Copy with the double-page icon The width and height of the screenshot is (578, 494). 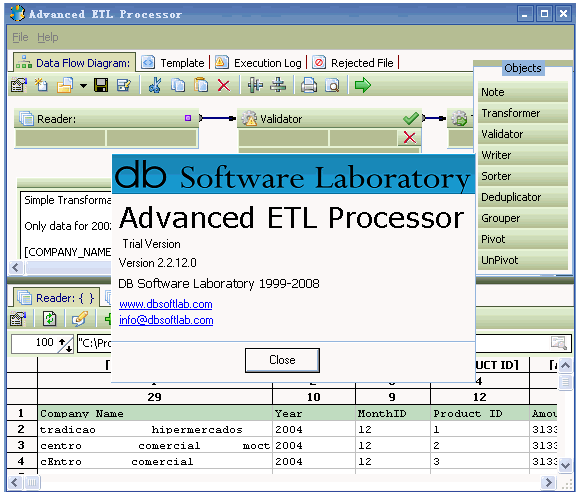tap(178, 85)
